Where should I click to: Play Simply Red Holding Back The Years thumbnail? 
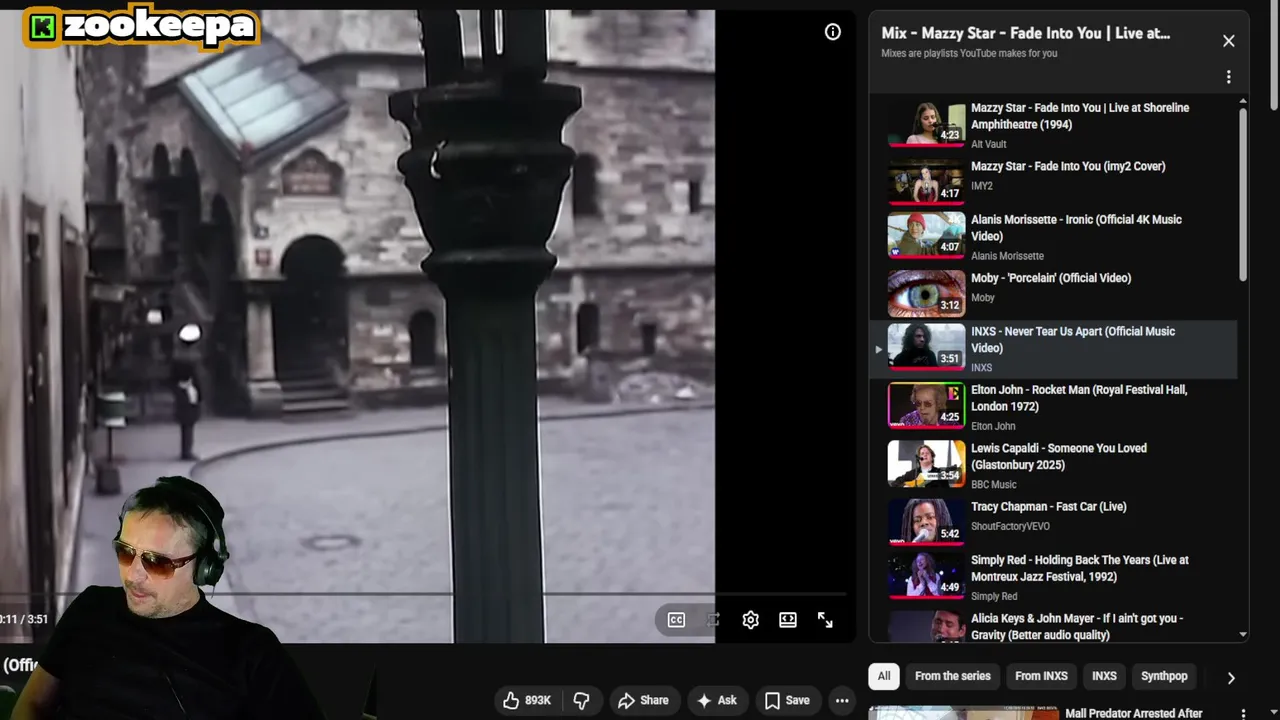coord(926,576)
